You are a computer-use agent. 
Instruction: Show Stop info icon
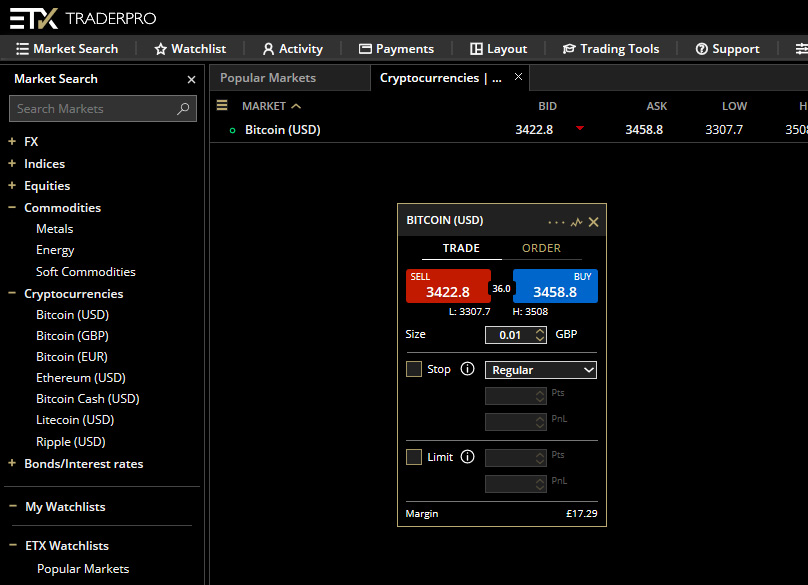pyautogui.click(x=467, y=369)
